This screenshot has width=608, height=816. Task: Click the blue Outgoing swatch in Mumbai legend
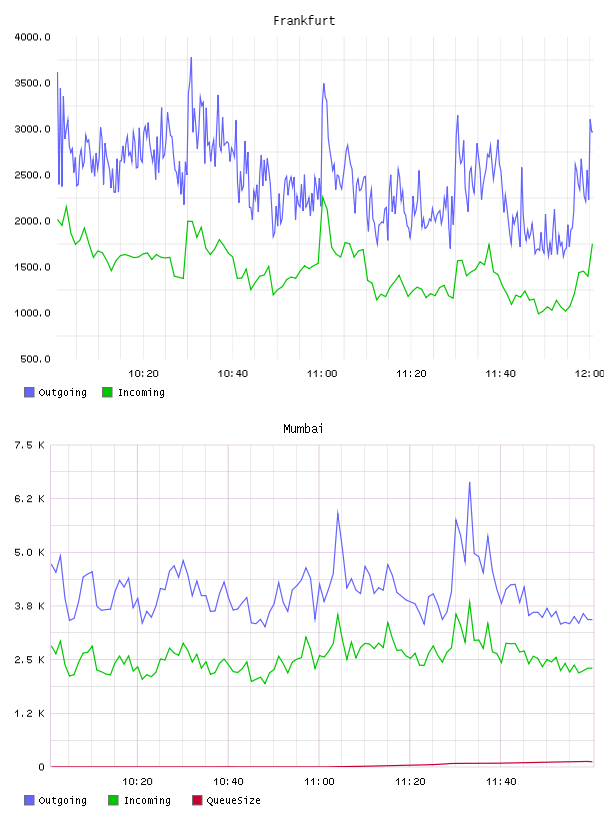pos(29,800)
